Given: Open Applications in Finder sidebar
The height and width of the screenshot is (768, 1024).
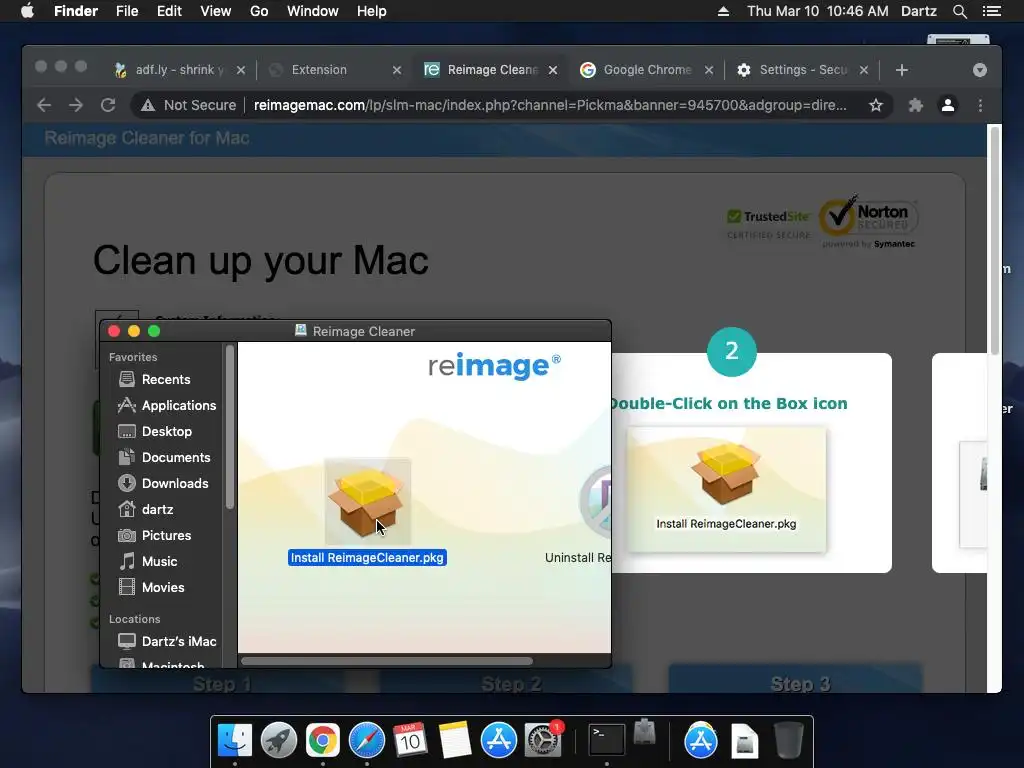Looking at the screenshot, I should coord(167,406).
